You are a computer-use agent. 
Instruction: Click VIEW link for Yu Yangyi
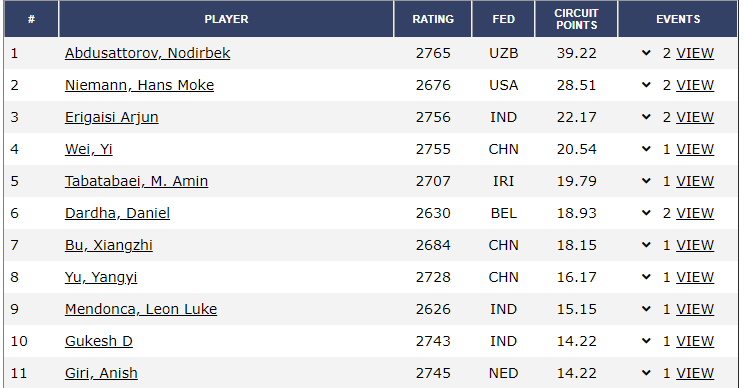[x=695, y=277]
